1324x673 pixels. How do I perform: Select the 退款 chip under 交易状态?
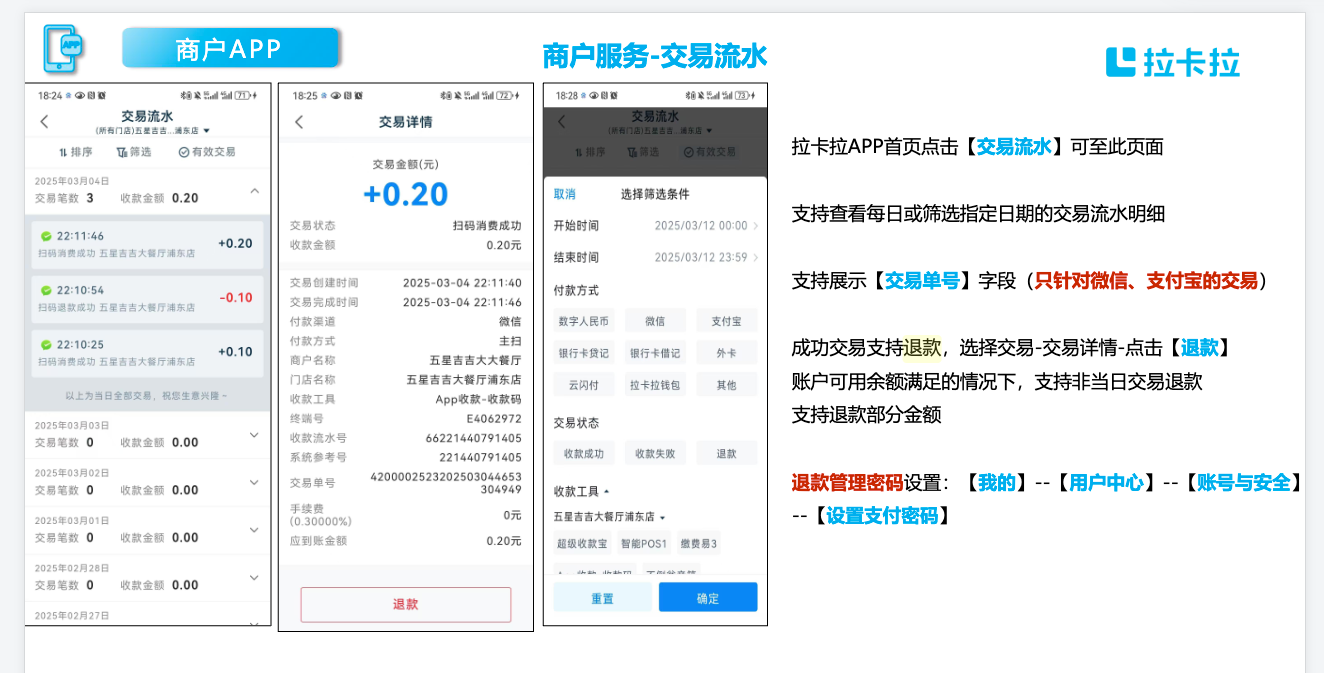727,453
